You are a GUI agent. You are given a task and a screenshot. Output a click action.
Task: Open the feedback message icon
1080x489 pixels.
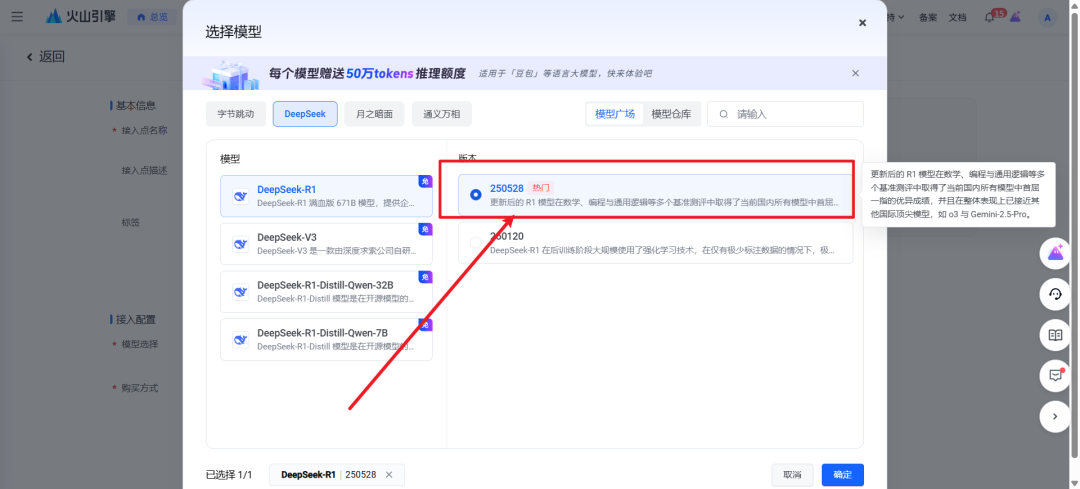coord(1055,375)
